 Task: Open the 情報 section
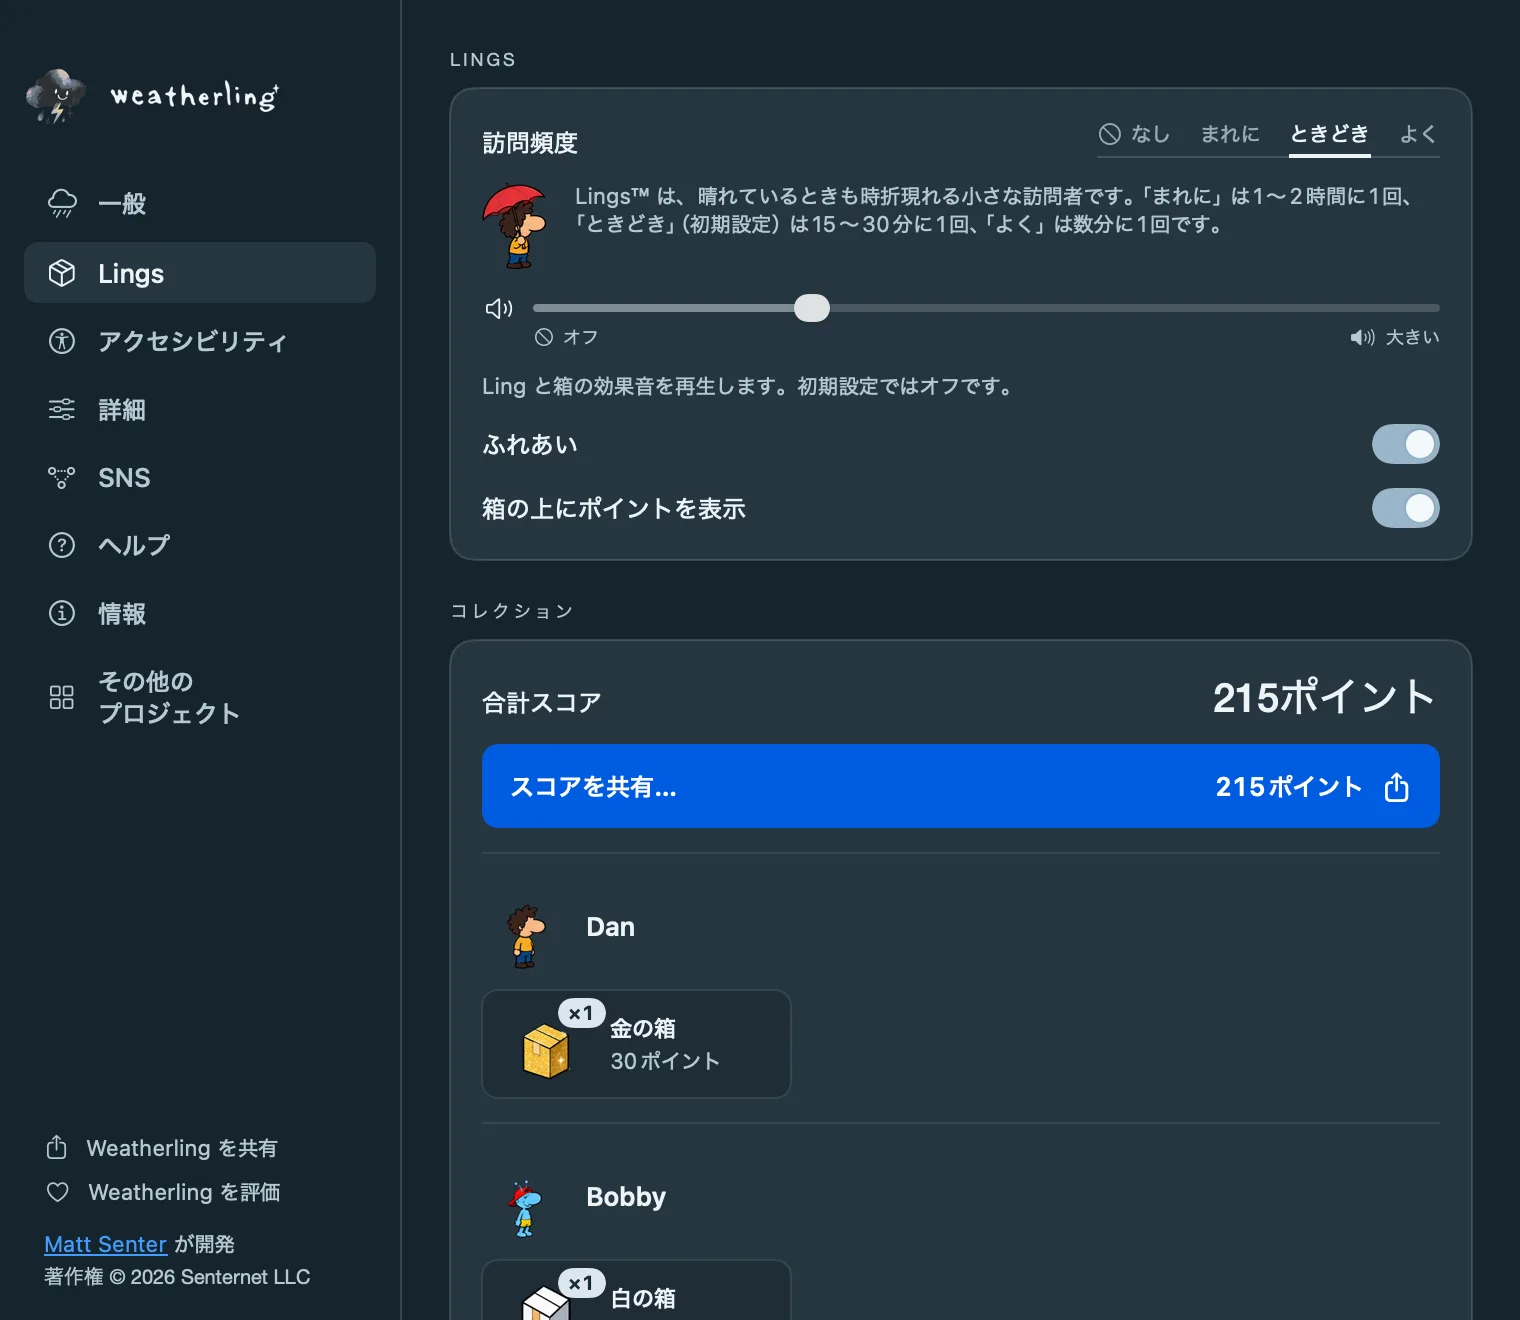200,613
